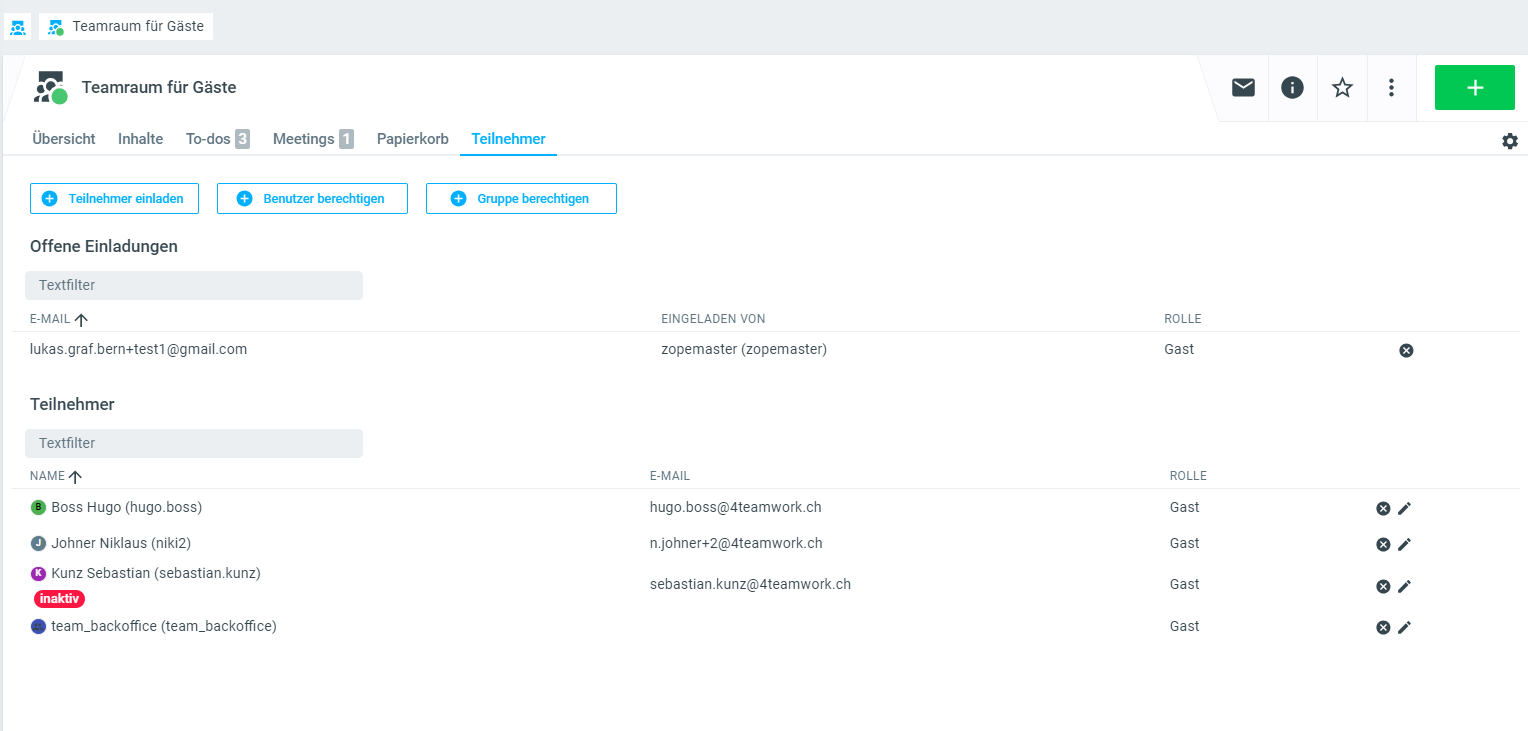Remove team_backoffice from participants
Image resolution: width=1528 pixels, height=731 pixels.
click(1383, 627)
